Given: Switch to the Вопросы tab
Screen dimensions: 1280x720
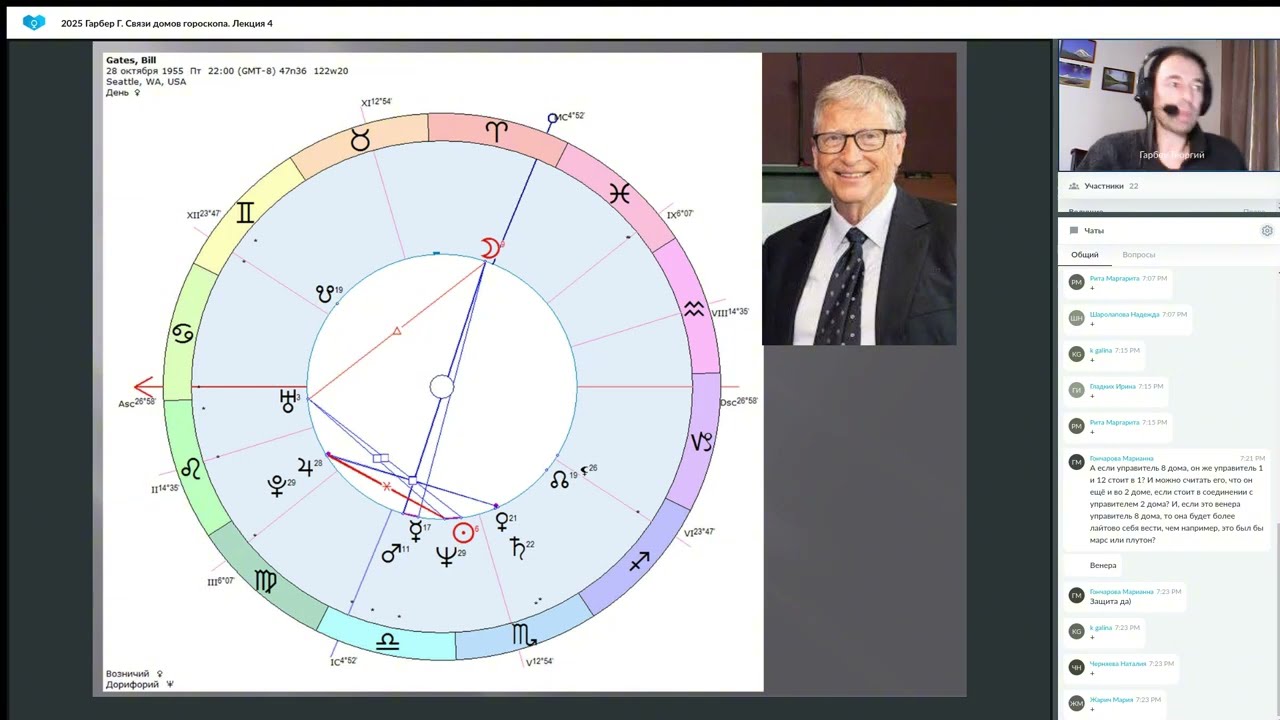Looking at the screenshot, I should point(1138,255).
